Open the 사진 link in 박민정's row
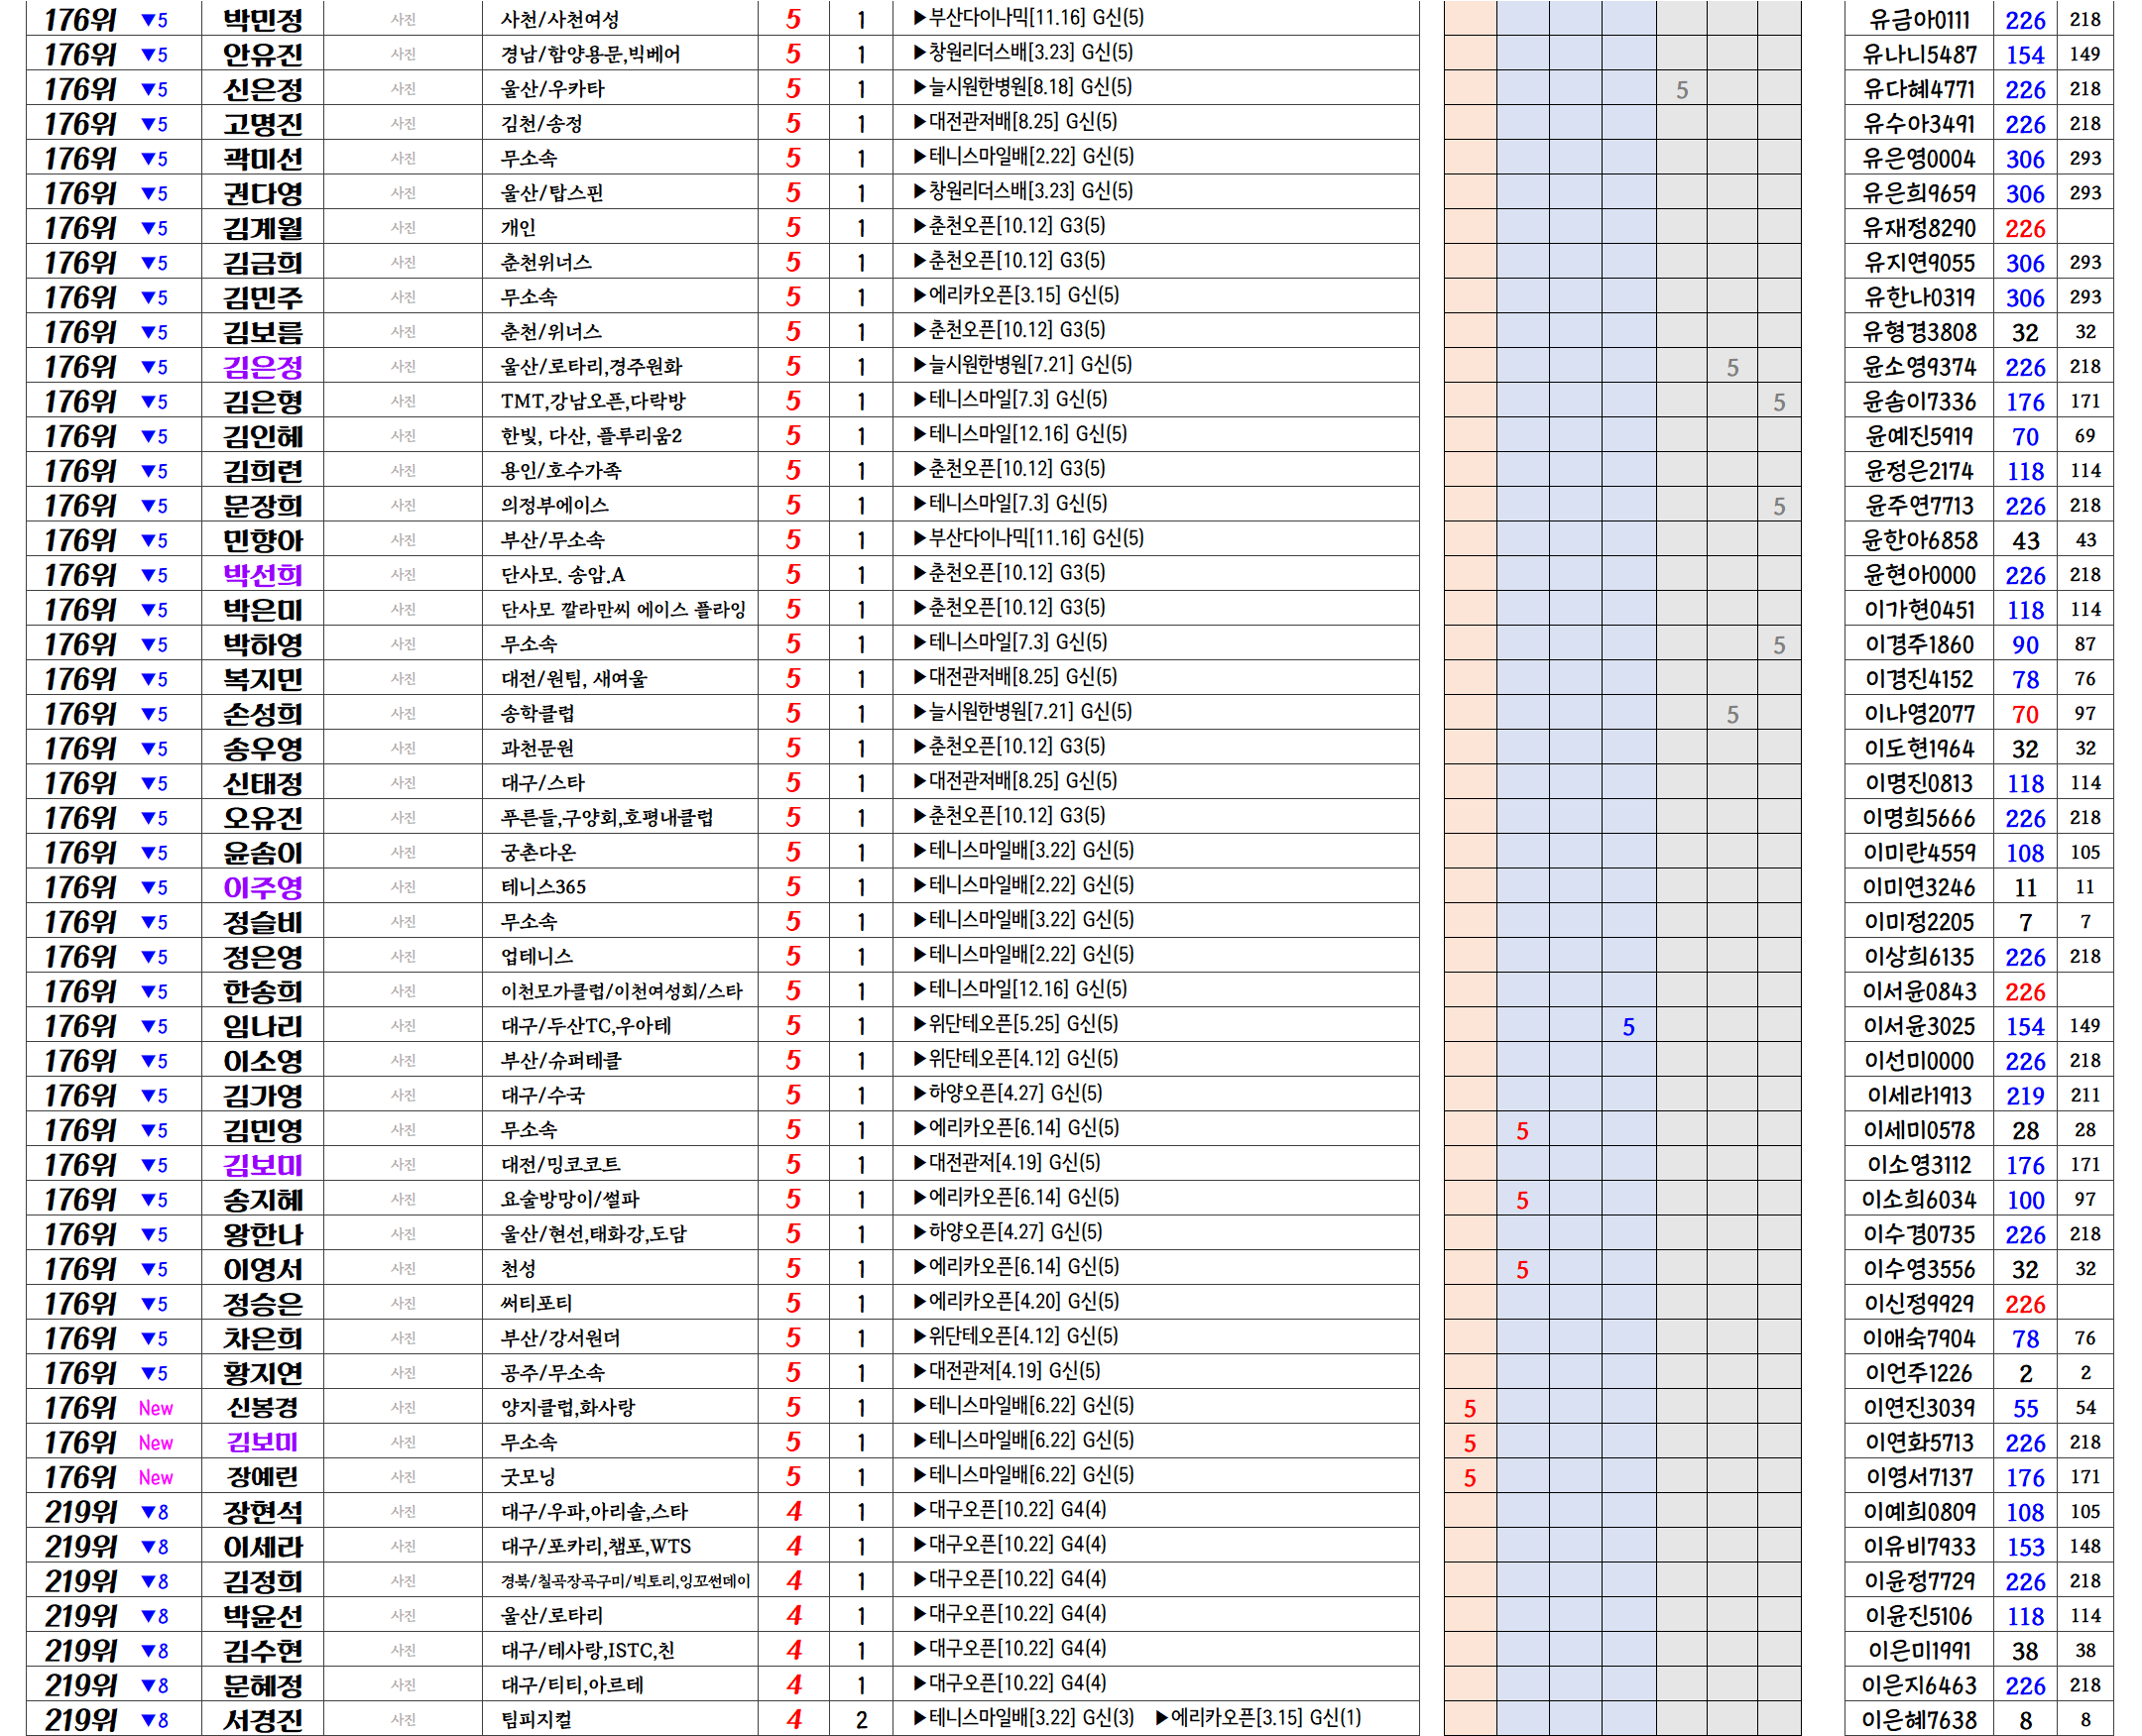This screenshot has height=1736, width=2142. (403, 20)
